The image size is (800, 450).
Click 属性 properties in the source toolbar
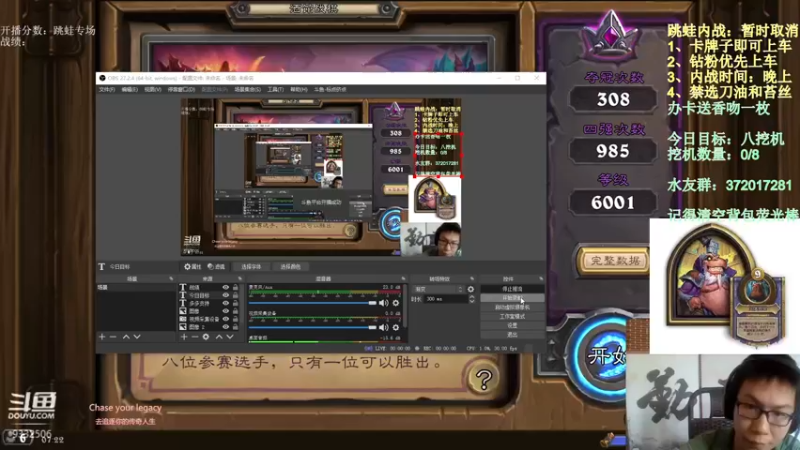pos(192,267)
